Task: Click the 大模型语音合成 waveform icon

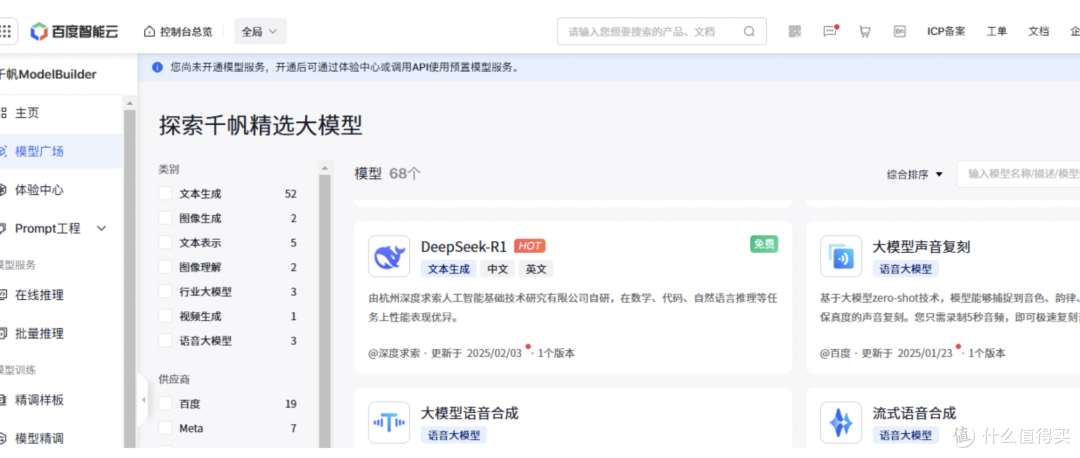Action: click(x=389, y=422)
